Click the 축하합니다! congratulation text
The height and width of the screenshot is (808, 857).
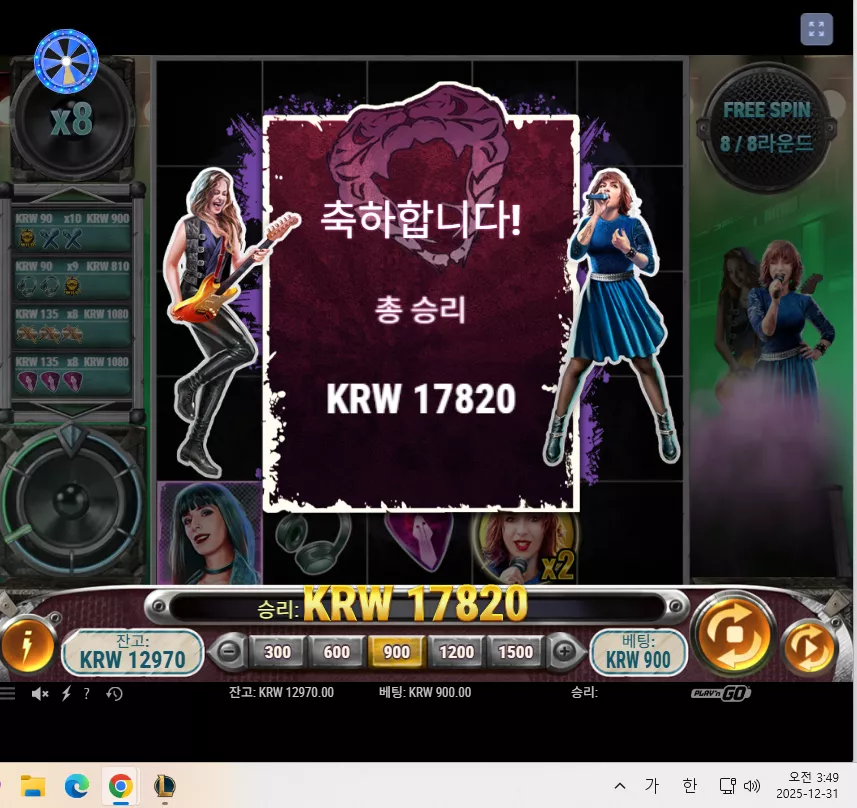point(420,218)
